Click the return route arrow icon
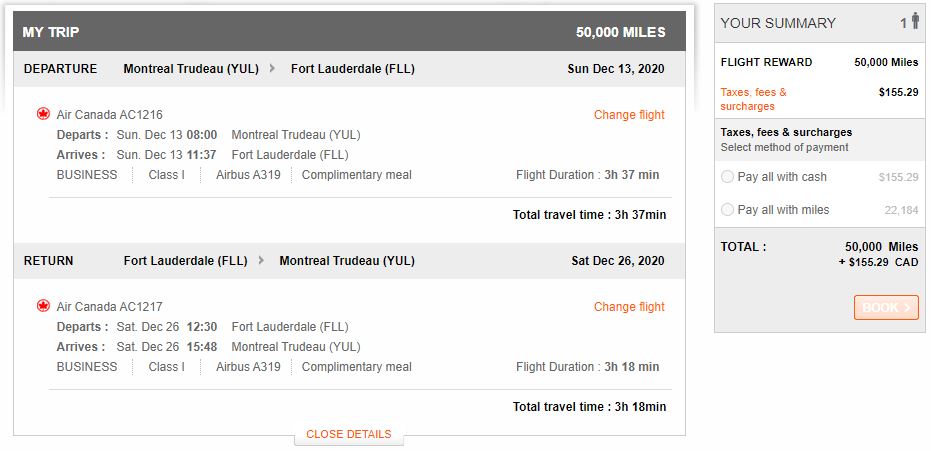Image resolution: width=931 pixels, height=451 pixels. [261, 261]
